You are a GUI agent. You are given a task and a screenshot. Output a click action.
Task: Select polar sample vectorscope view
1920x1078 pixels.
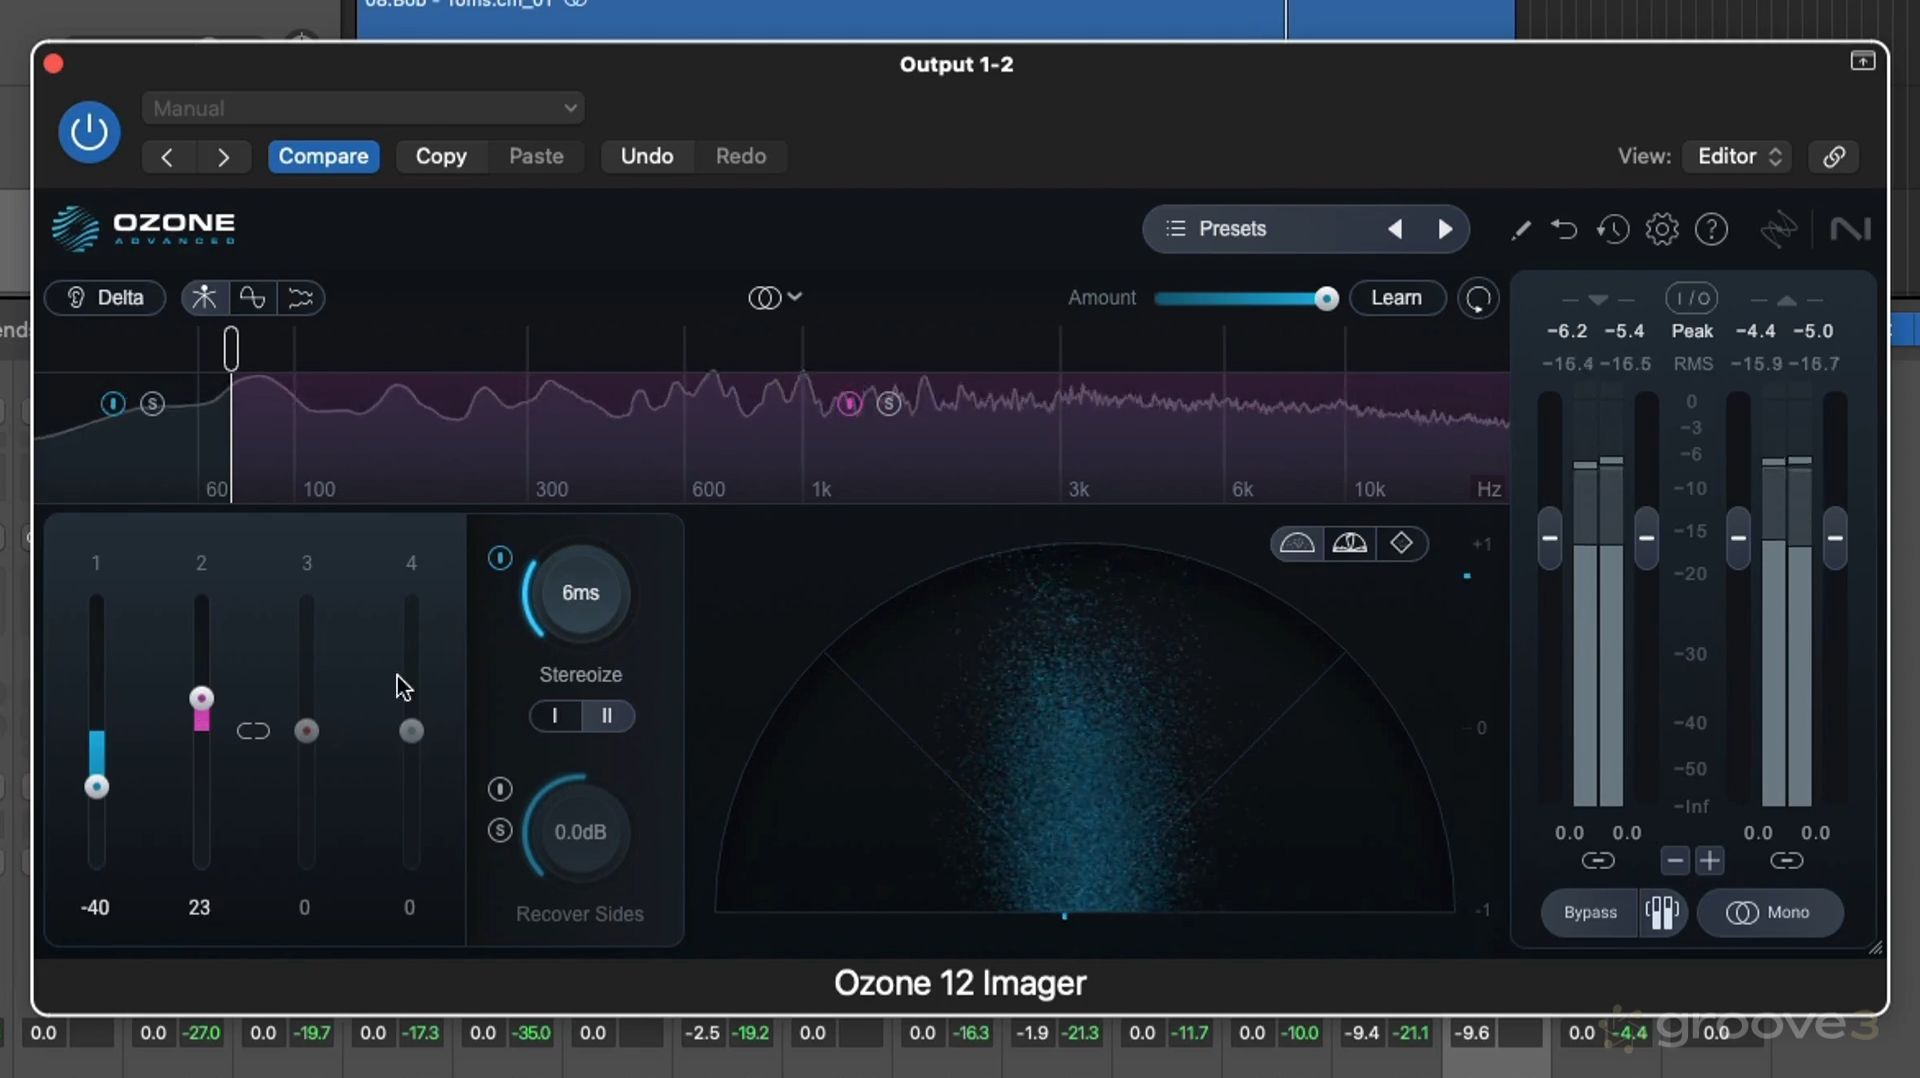tap(1297, 543)
